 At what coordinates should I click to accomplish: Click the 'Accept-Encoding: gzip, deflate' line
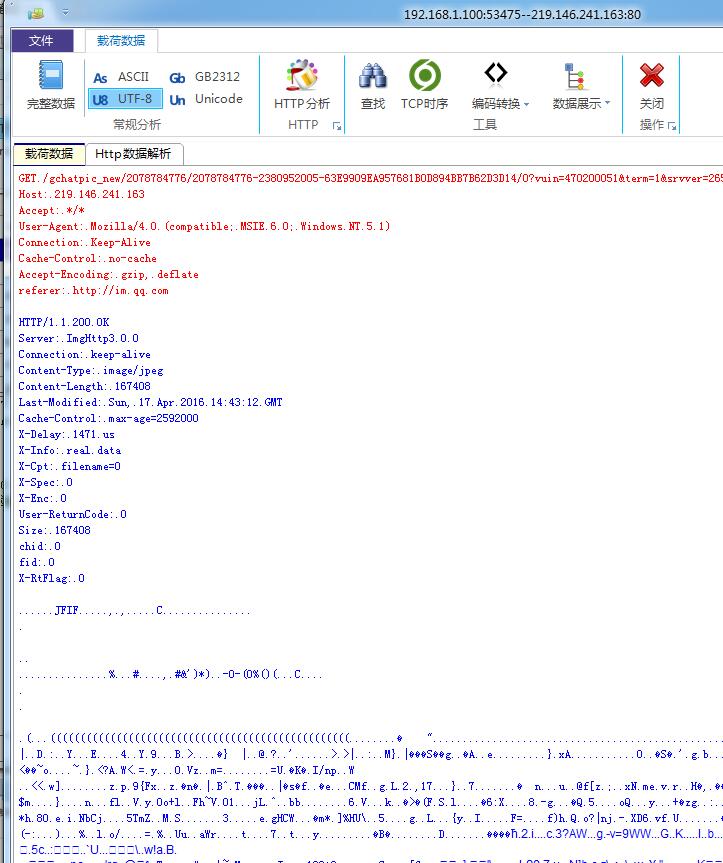(x=108, y=274)
